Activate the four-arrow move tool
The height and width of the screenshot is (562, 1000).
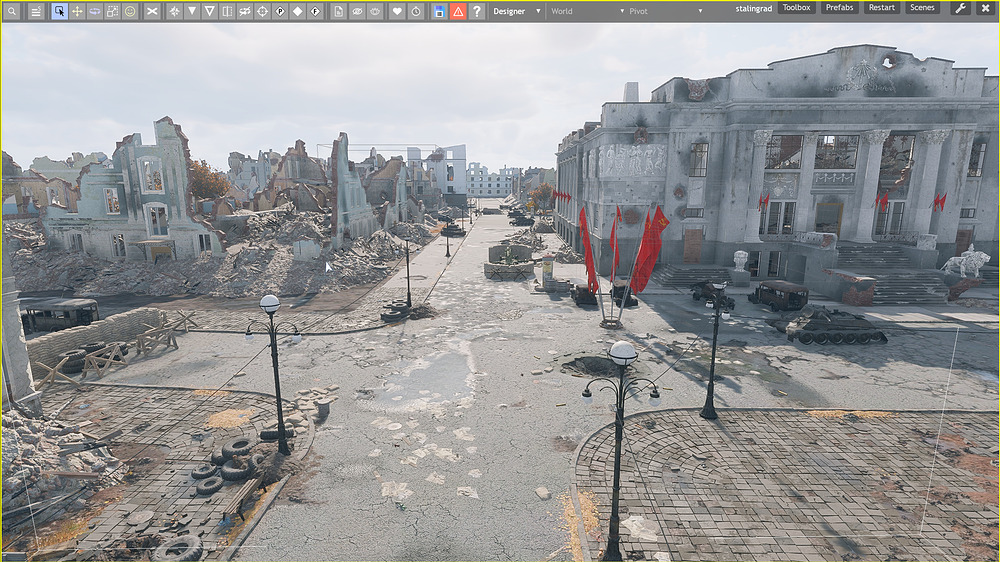click(77, 11)
